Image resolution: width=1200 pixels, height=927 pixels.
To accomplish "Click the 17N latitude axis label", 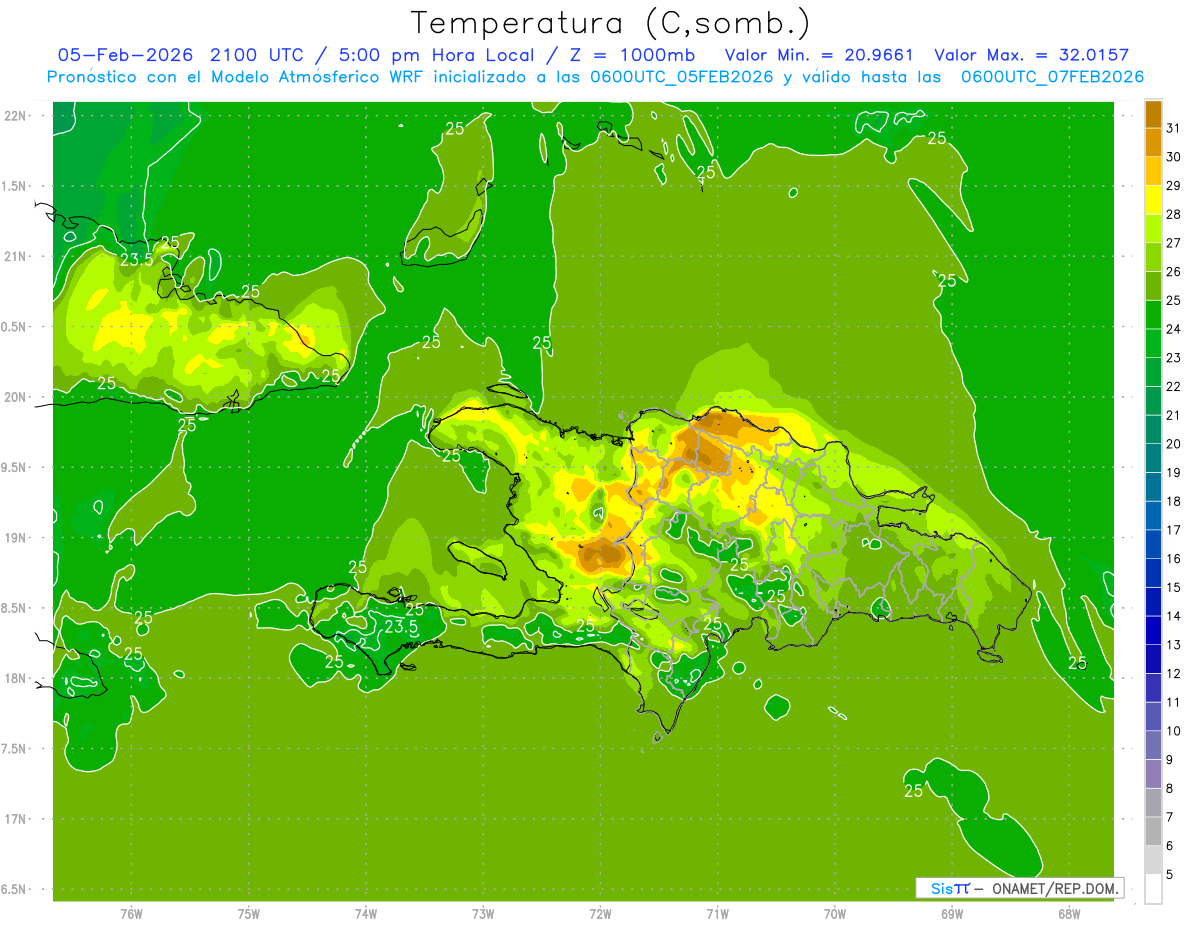I will tap(16, 819).
